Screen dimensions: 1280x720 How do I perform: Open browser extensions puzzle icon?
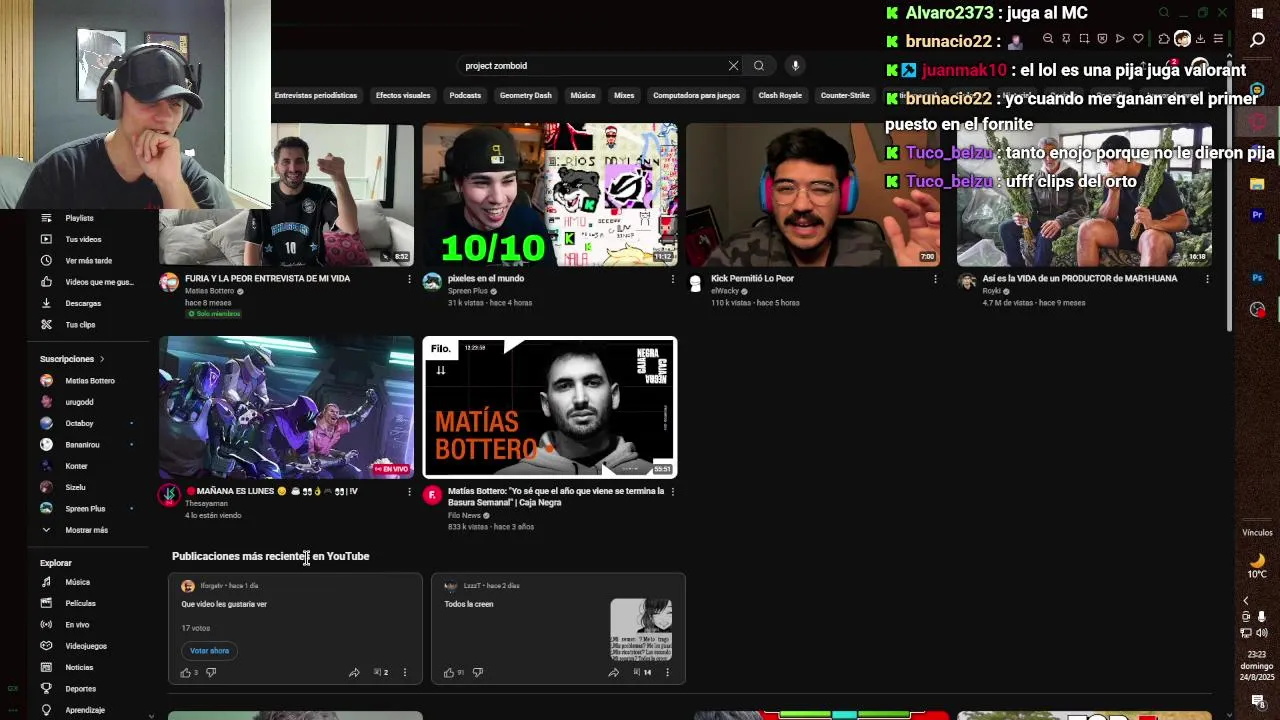click(x=1164, y=39)
